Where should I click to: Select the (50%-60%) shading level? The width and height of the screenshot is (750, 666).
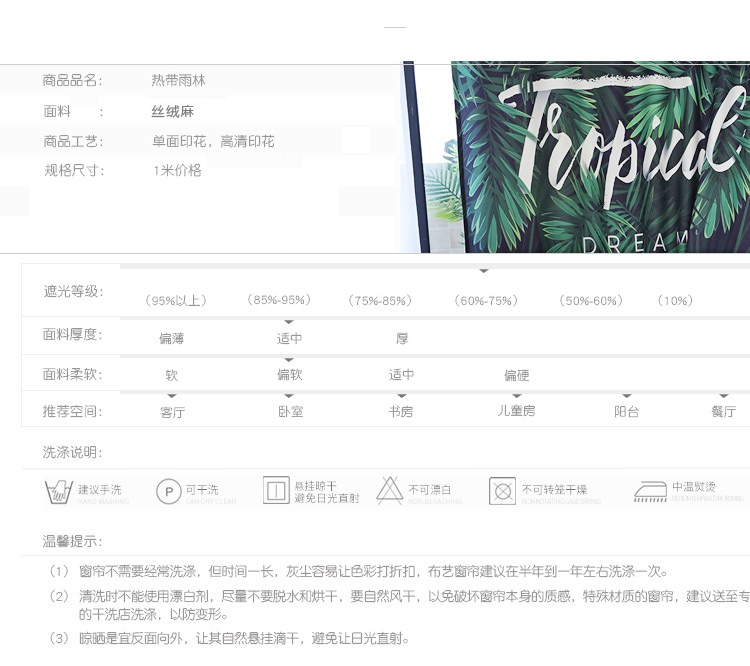tap(591, 300)
